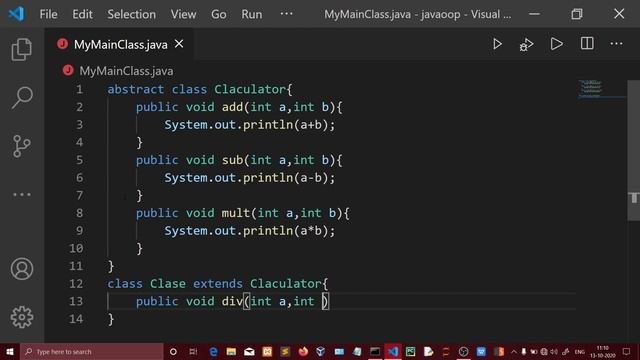Open XAMPP icon on taskbar

tap(267, 351)
